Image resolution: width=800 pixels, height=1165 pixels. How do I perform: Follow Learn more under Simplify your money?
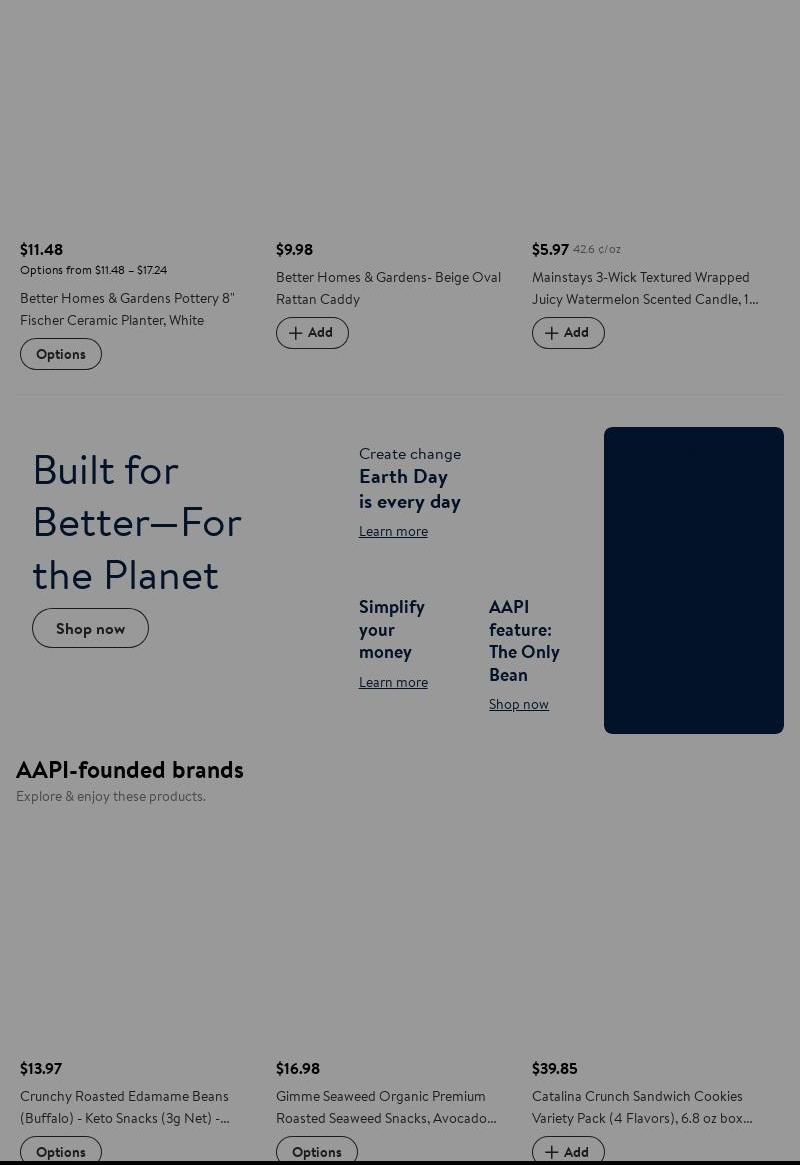[x=393, y=682]
